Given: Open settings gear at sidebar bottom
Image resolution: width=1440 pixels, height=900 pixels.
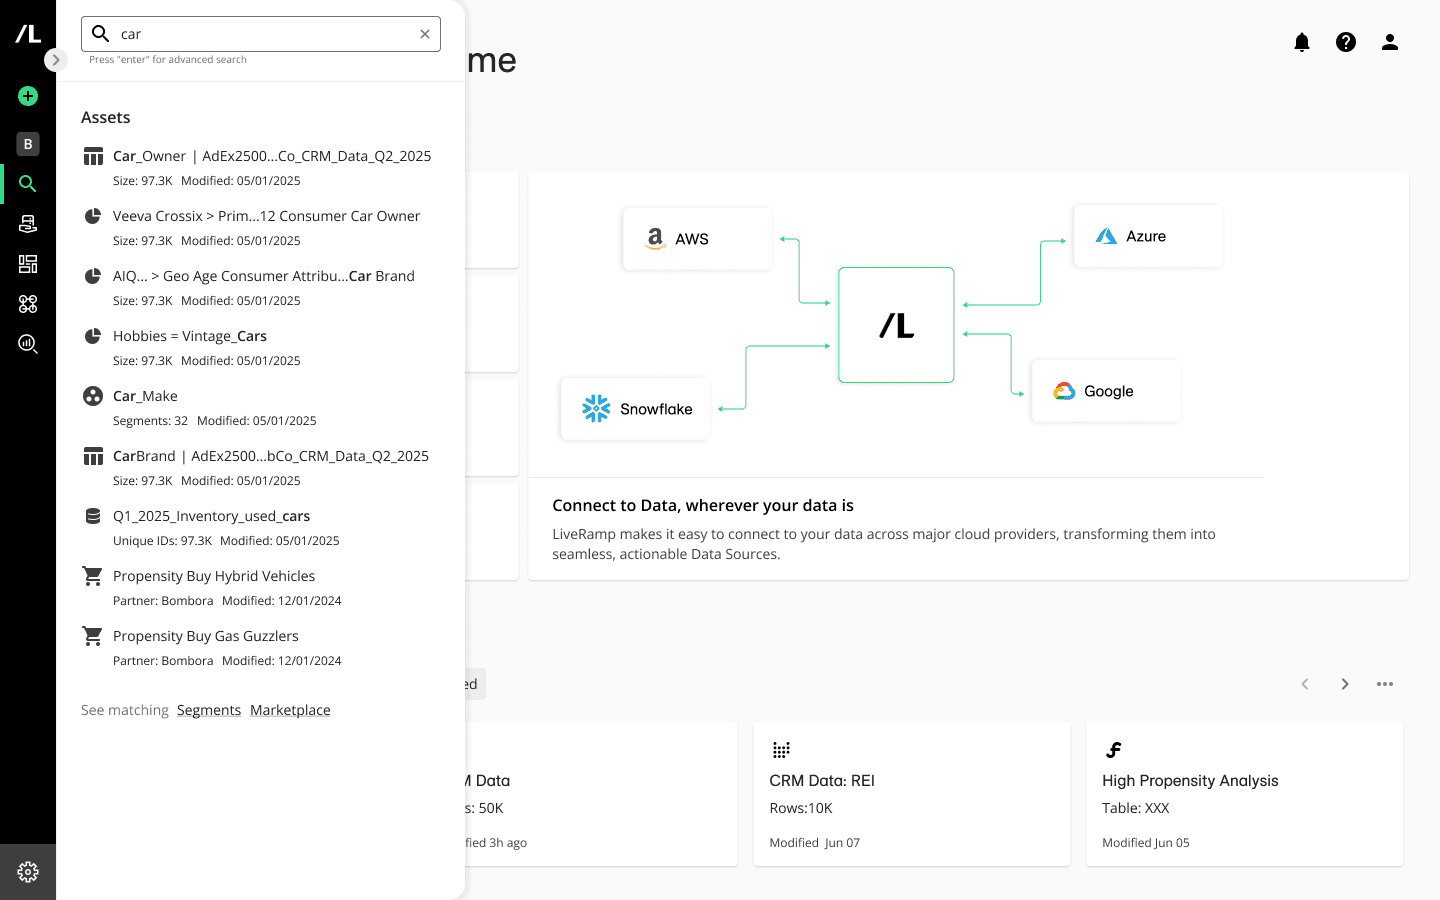Looking at the screenshot, I should [x=28, y=872].
